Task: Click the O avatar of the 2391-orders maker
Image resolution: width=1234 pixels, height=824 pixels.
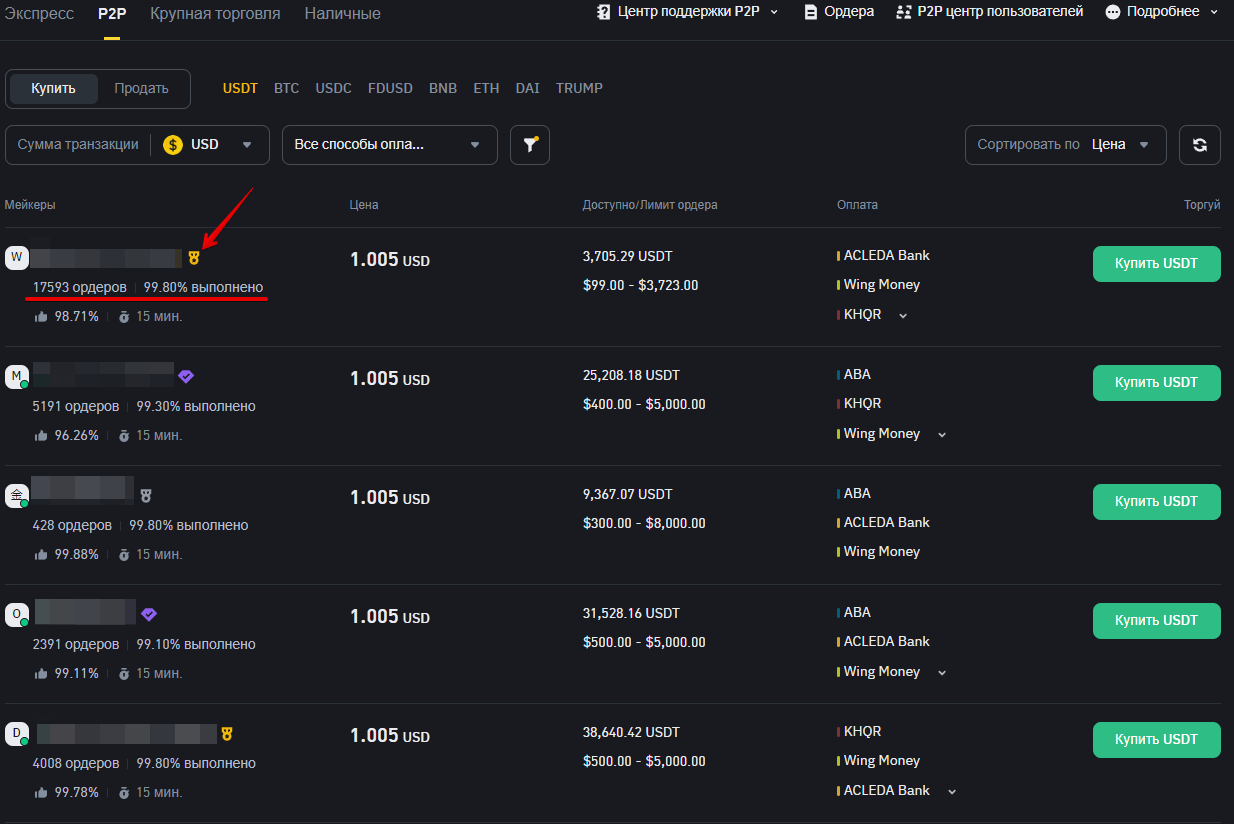Action: click(x=17, y=615)
